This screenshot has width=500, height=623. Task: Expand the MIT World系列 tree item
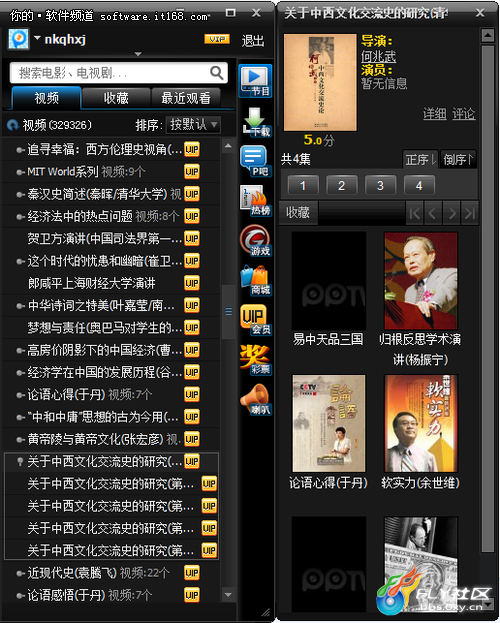(19, 172)
